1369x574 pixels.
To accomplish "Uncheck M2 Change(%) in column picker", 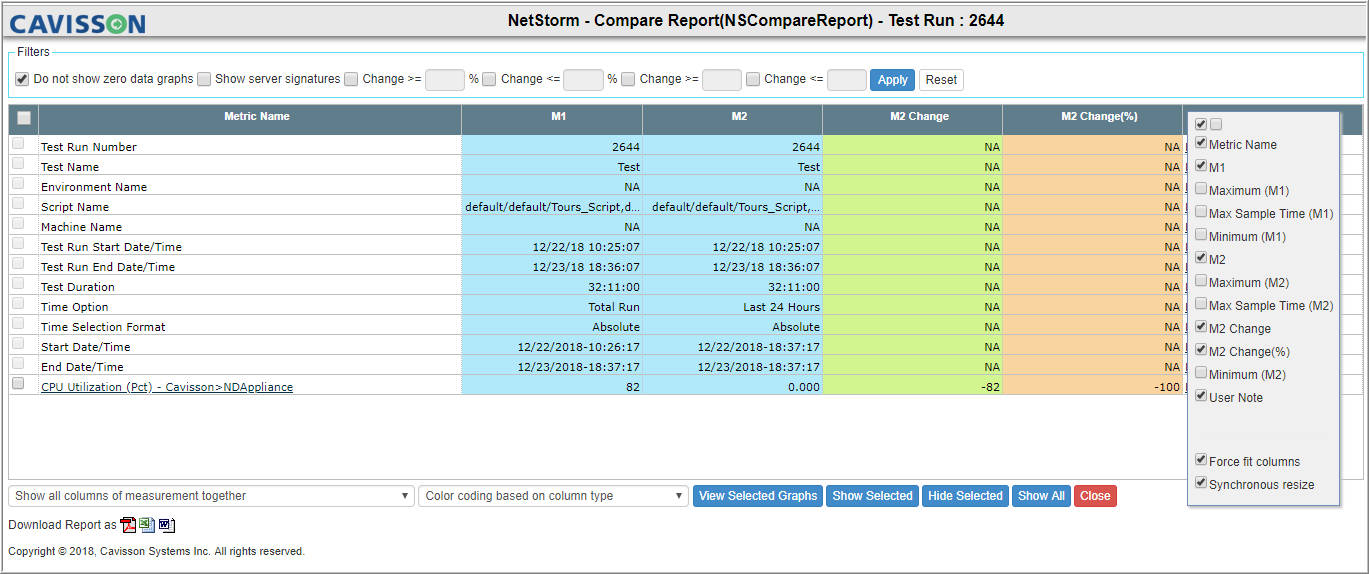I will click(1201, 350).
